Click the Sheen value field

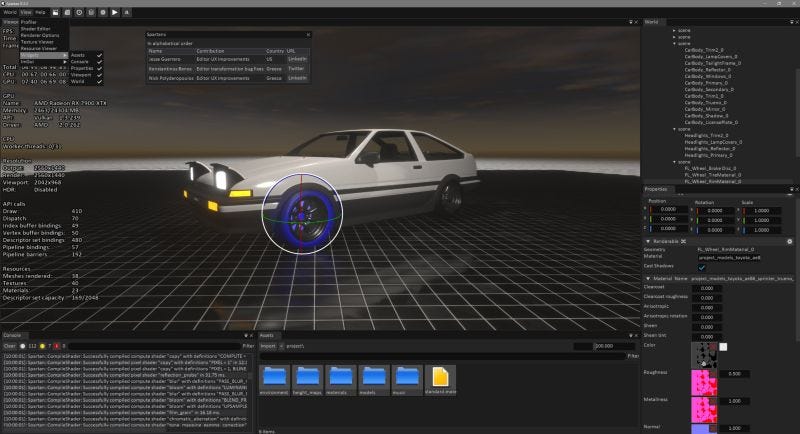click(707, 327)
